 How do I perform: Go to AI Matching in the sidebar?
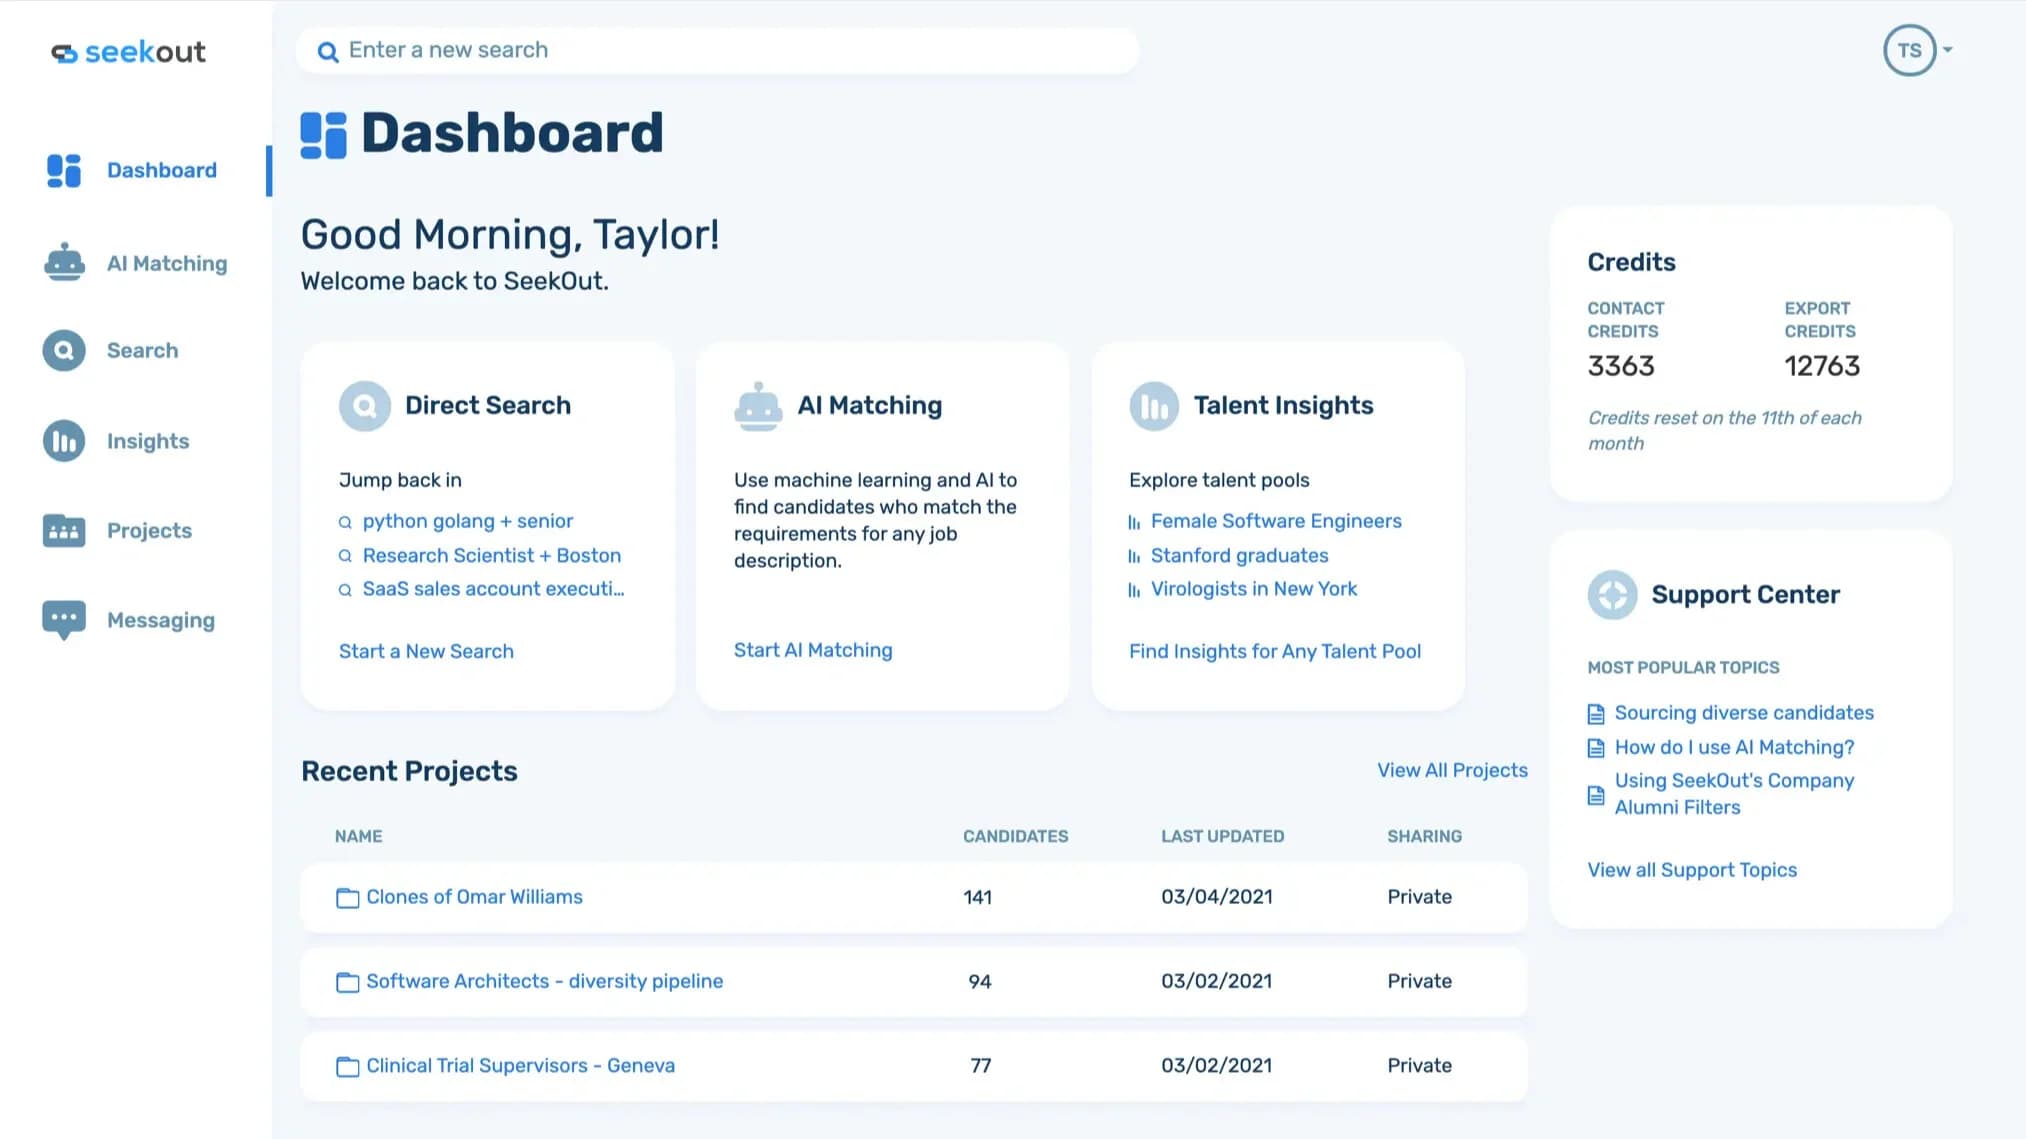167,263
